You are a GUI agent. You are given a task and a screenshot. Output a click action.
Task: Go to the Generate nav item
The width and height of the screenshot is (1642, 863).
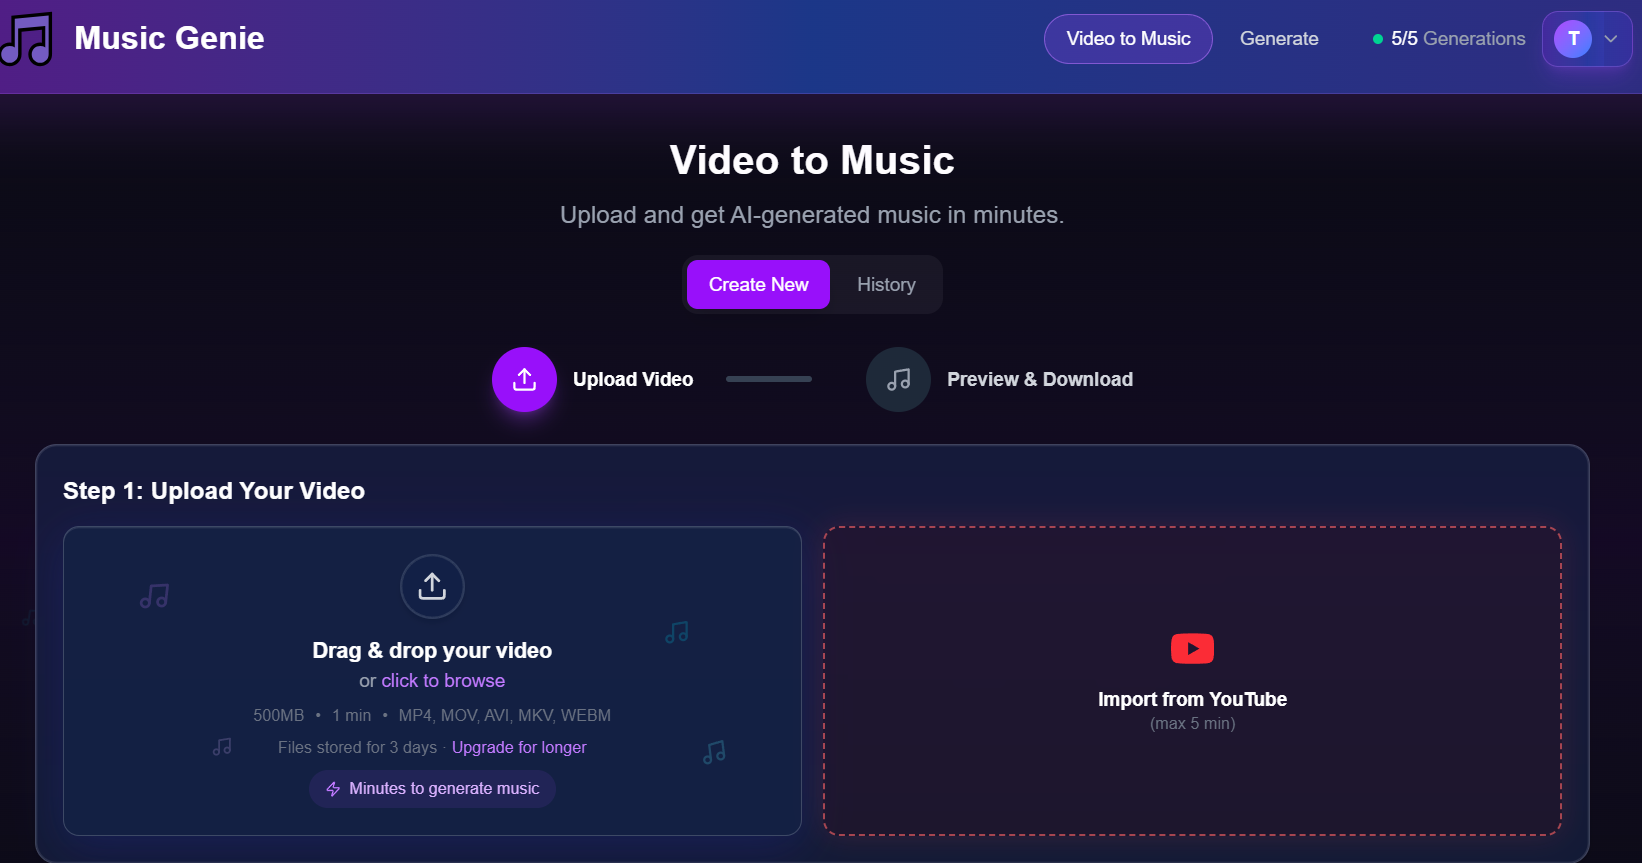point(1279,39)
